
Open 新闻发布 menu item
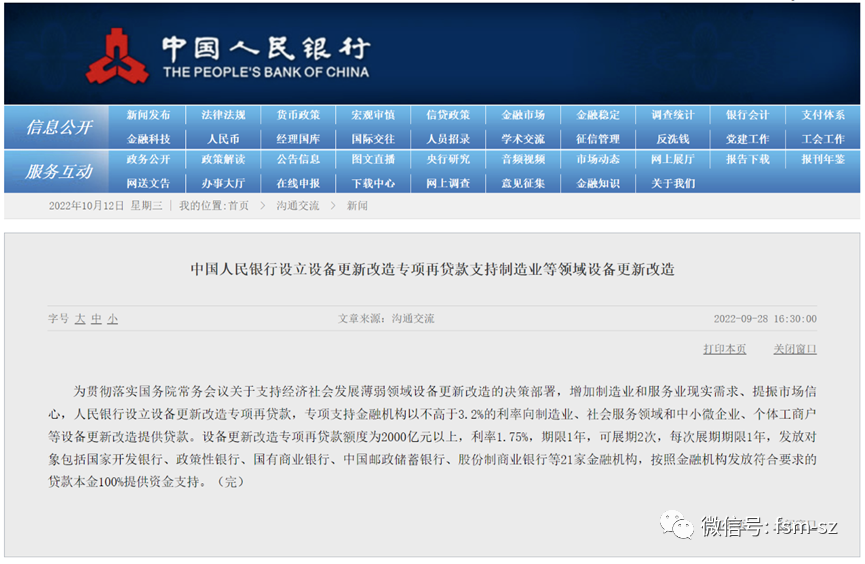point(148,115)
